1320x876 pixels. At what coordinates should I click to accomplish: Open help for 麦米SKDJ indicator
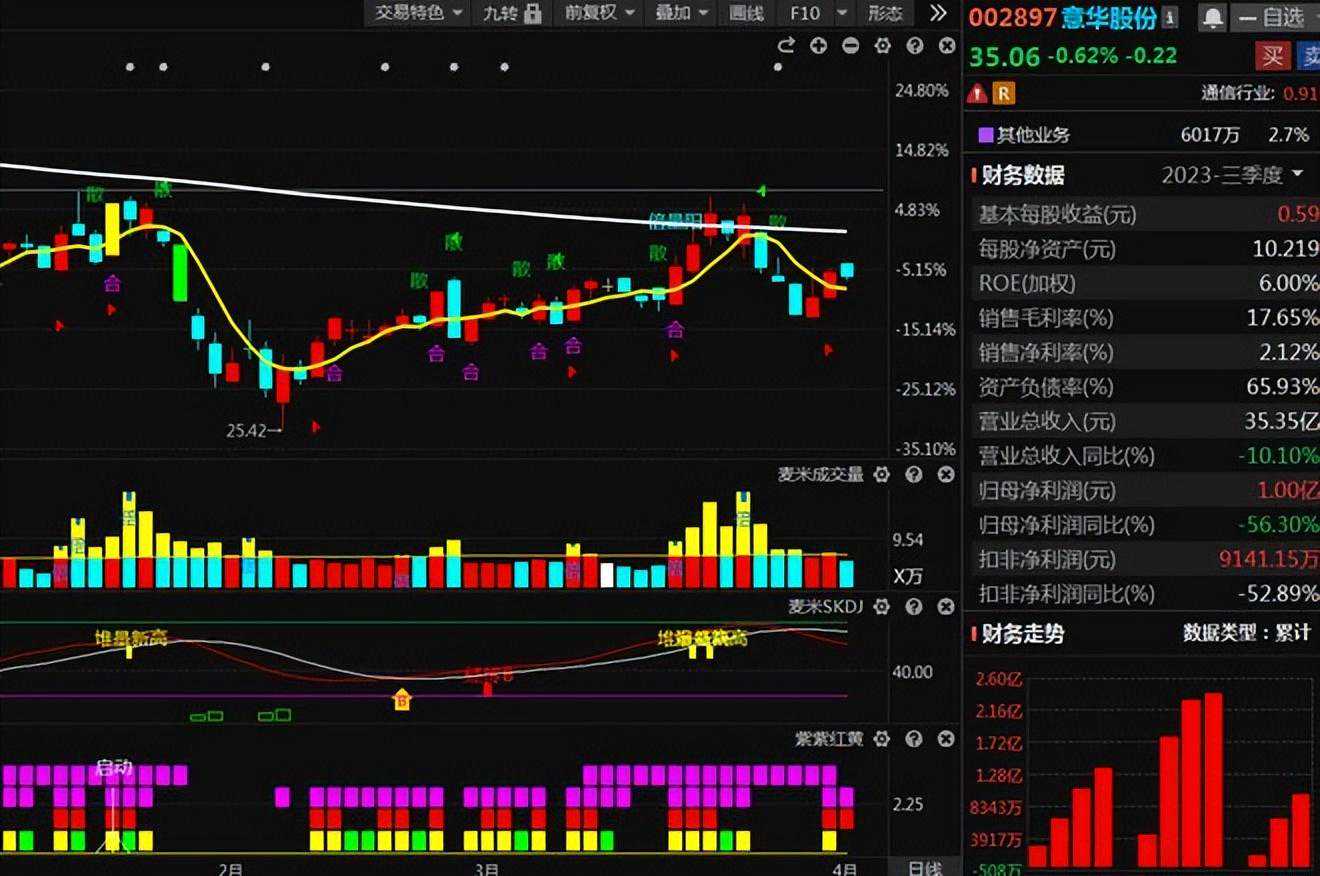(913, 607)
